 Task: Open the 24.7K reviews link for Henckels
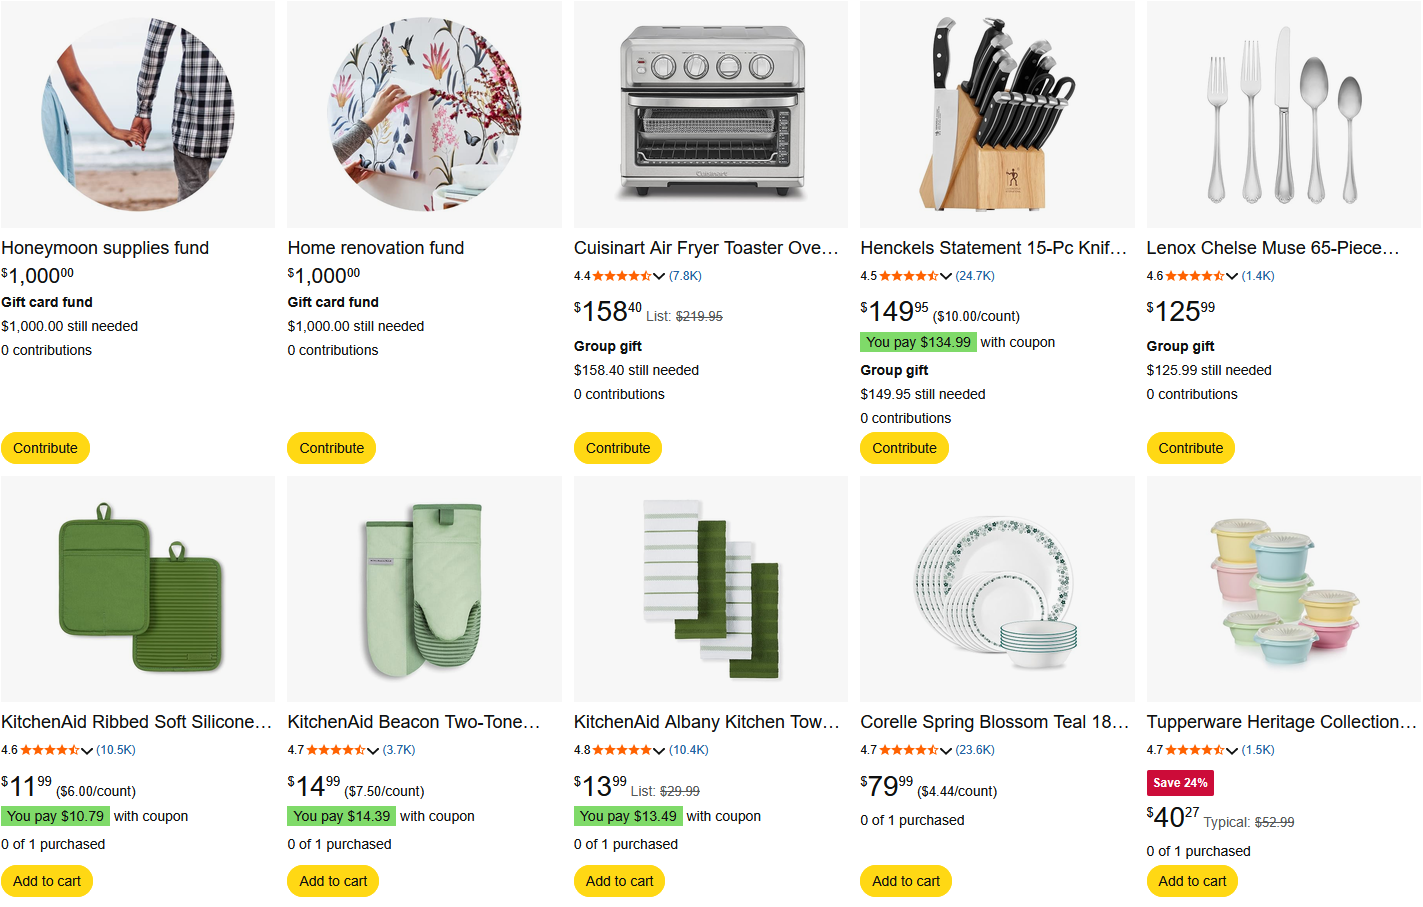point(975,276)
